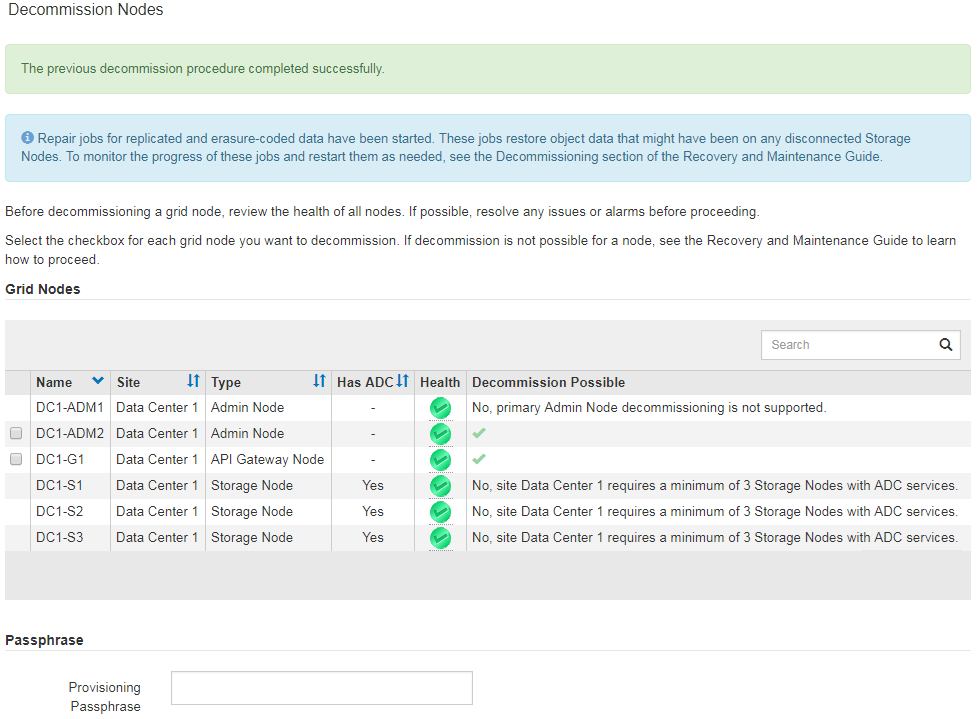Click the DC1-S3 health status icon
This screenshot has height=719, width=978.
coord(440,538)
